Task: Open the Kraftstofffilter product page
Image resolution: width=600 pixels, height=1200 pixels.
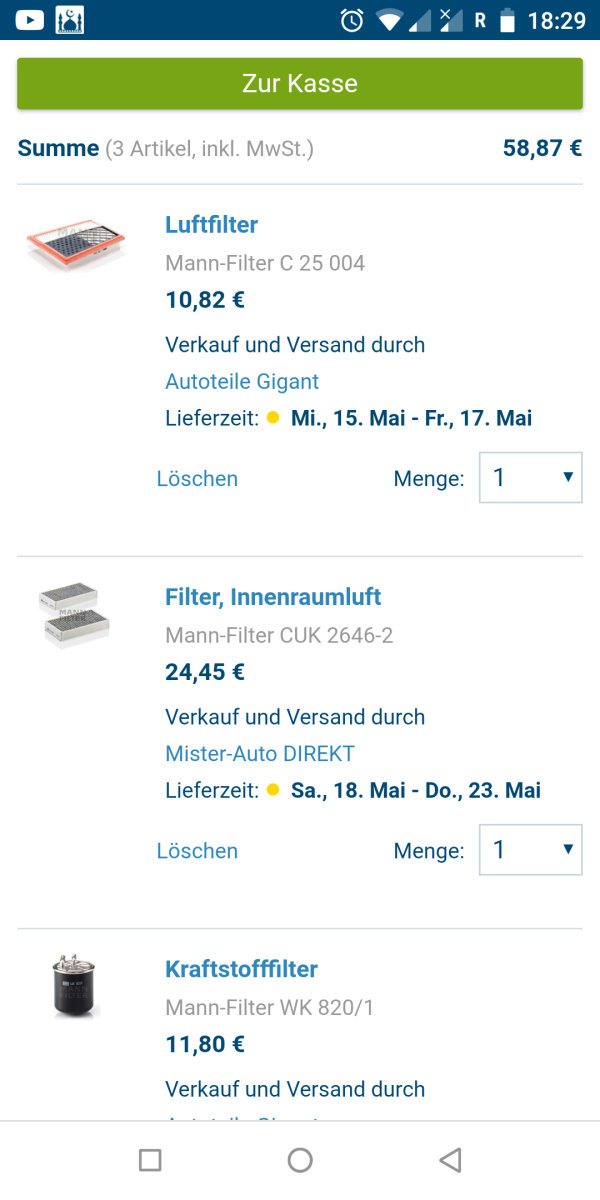Action: click(241, 969)
